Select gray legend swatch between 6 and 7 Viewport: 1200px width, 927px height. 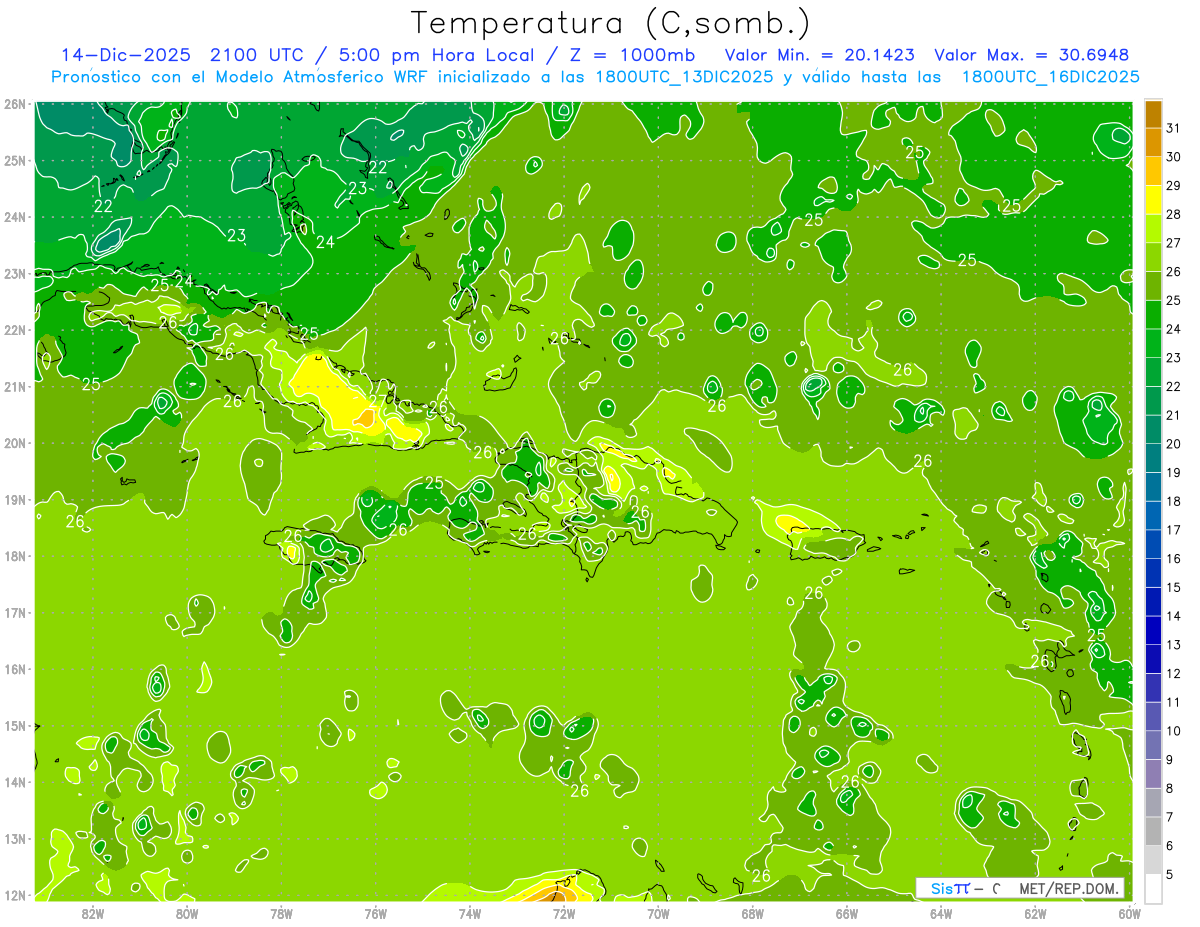pyautogui.click(x=1153, y=832)
